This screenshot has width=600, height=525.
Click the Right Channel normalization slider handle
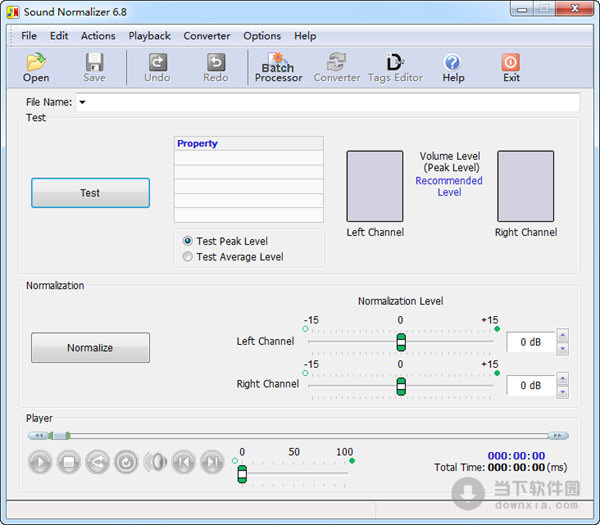401,386
